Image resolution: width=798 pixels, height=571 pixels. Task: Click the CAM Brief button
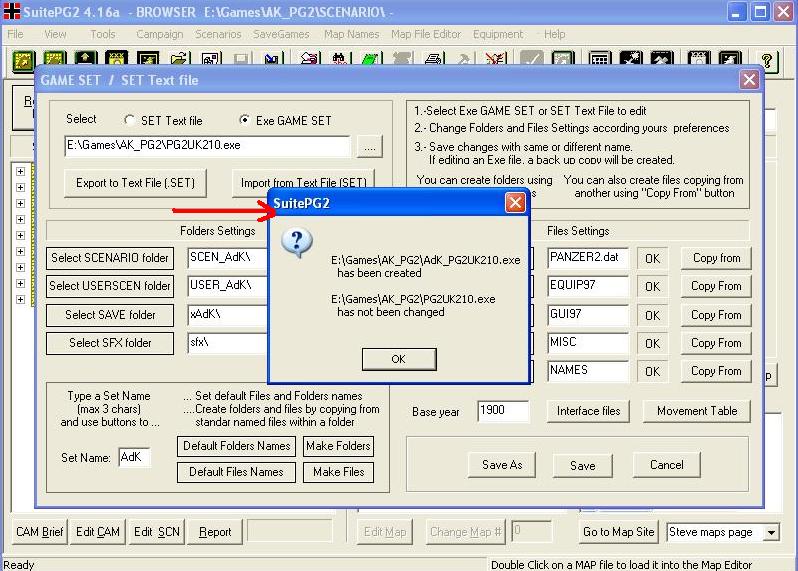click(x=39, y=532)
